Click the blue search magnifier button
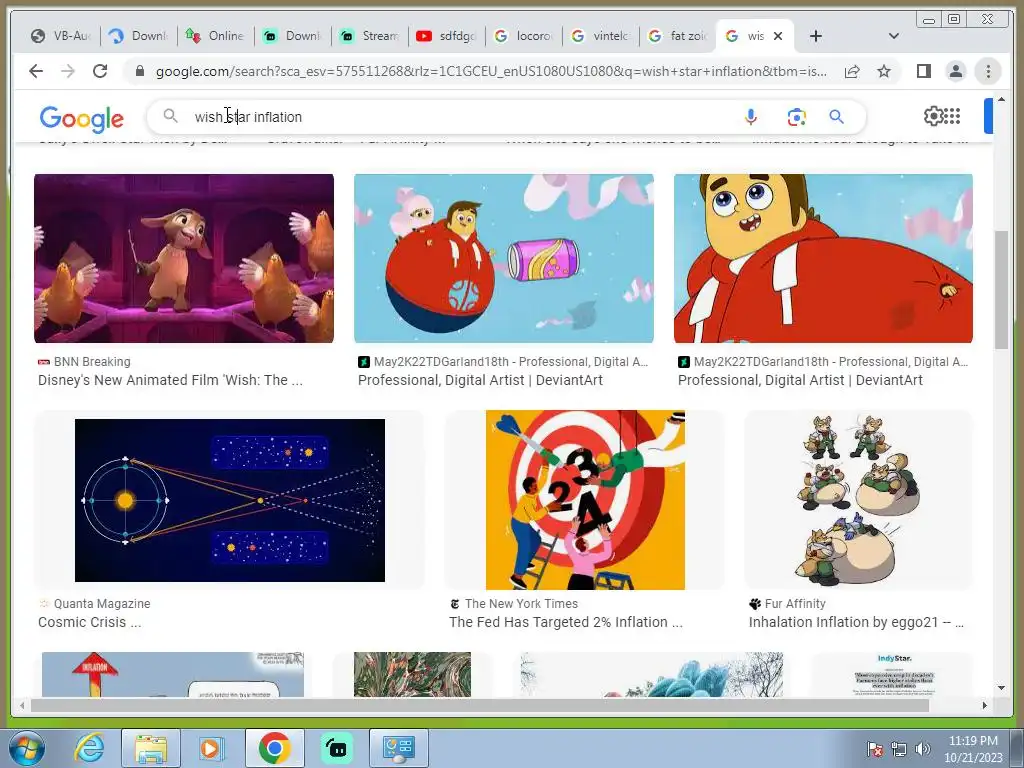This screenshot has height=768, width=1024. [x=837, y=117]
